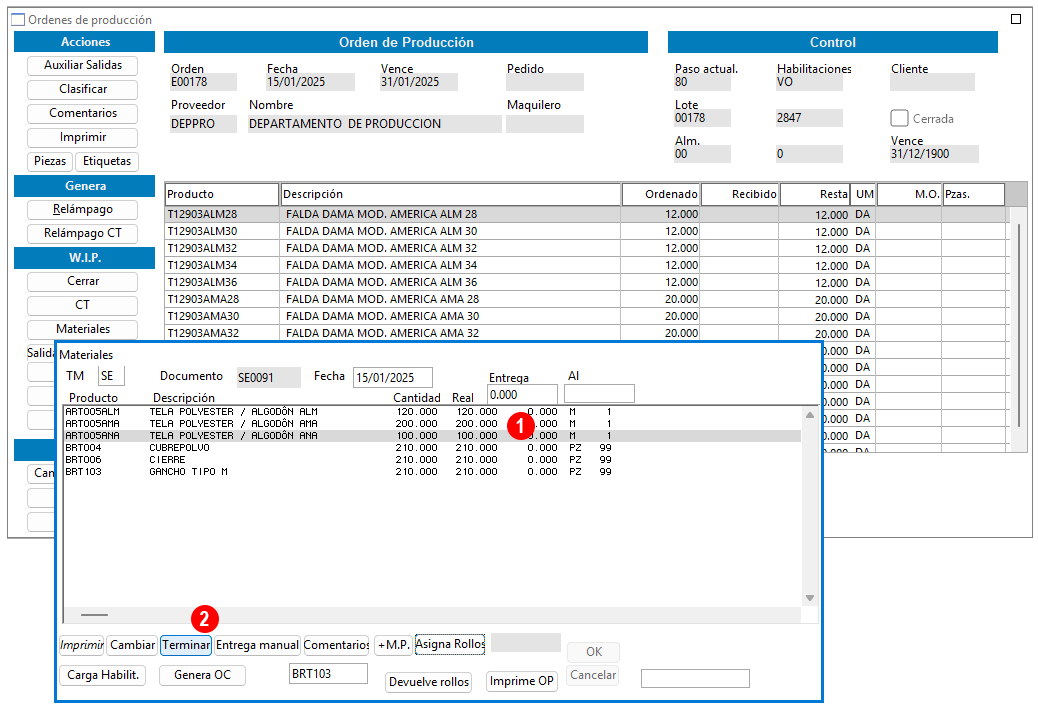Click the Etiquetas button

coord(107,162)
